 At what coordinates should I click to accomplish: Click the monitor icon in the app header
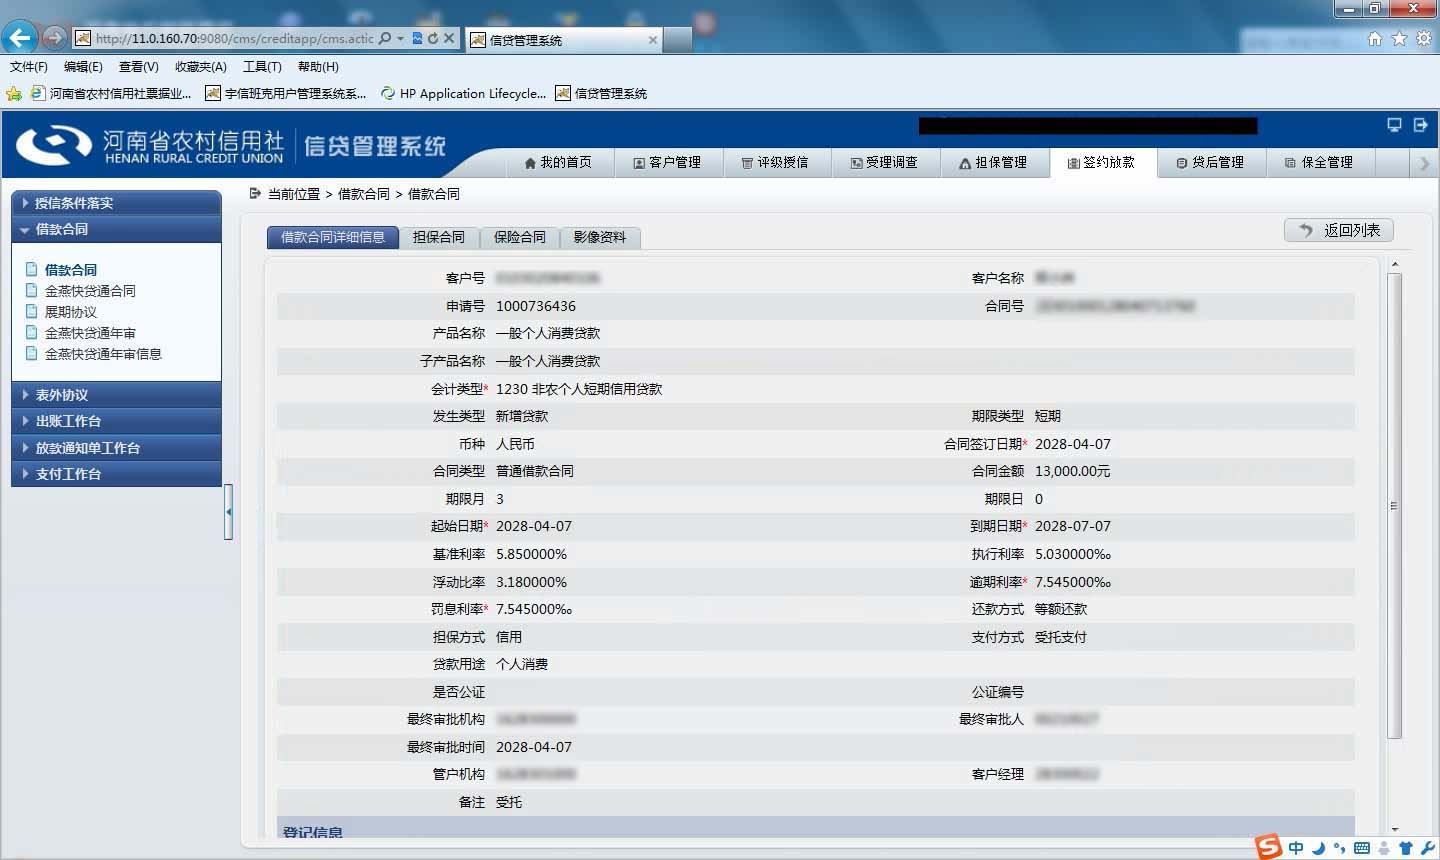1394,125
